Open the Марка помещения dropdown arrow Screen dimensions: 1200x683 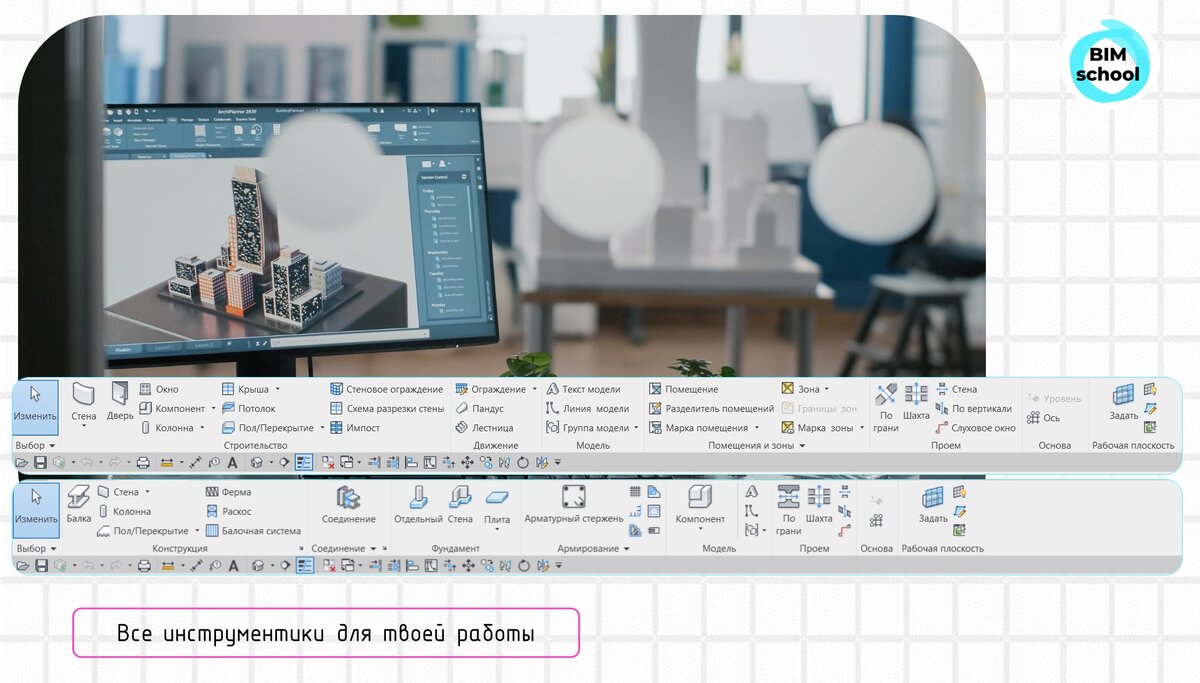pos(757,428)
